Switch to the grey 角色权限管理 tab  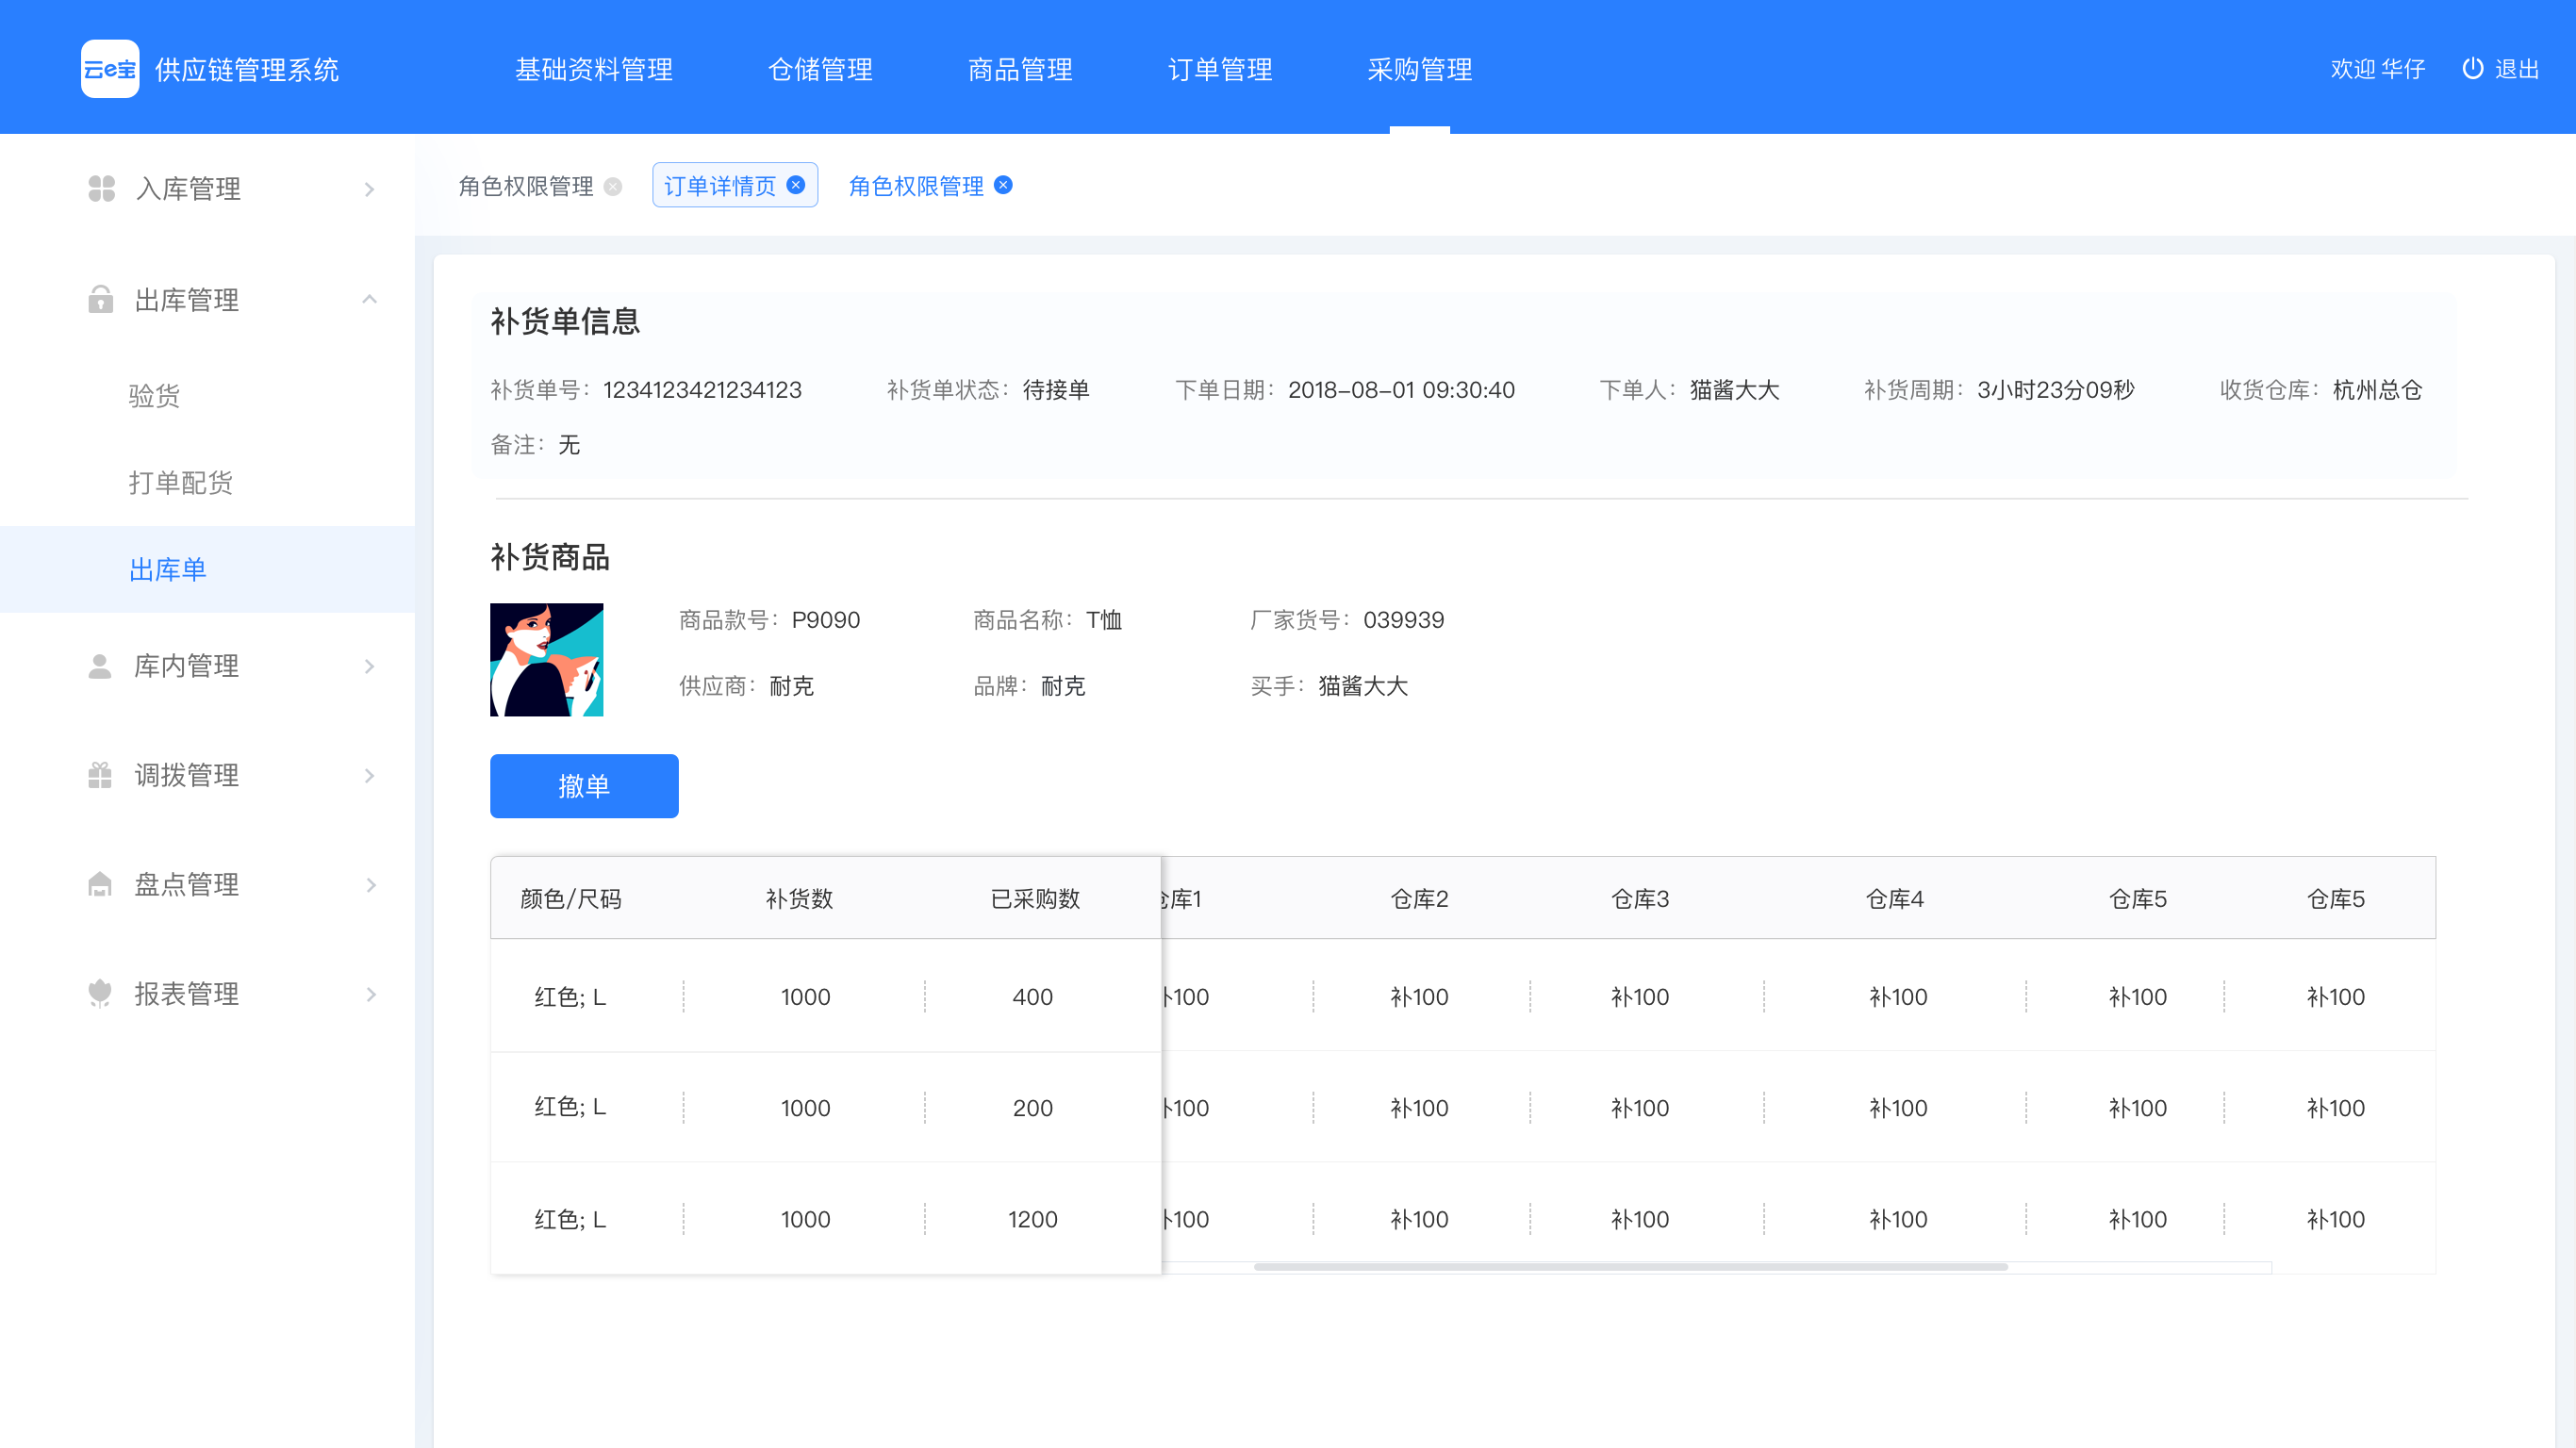click(x=526, y=186)
